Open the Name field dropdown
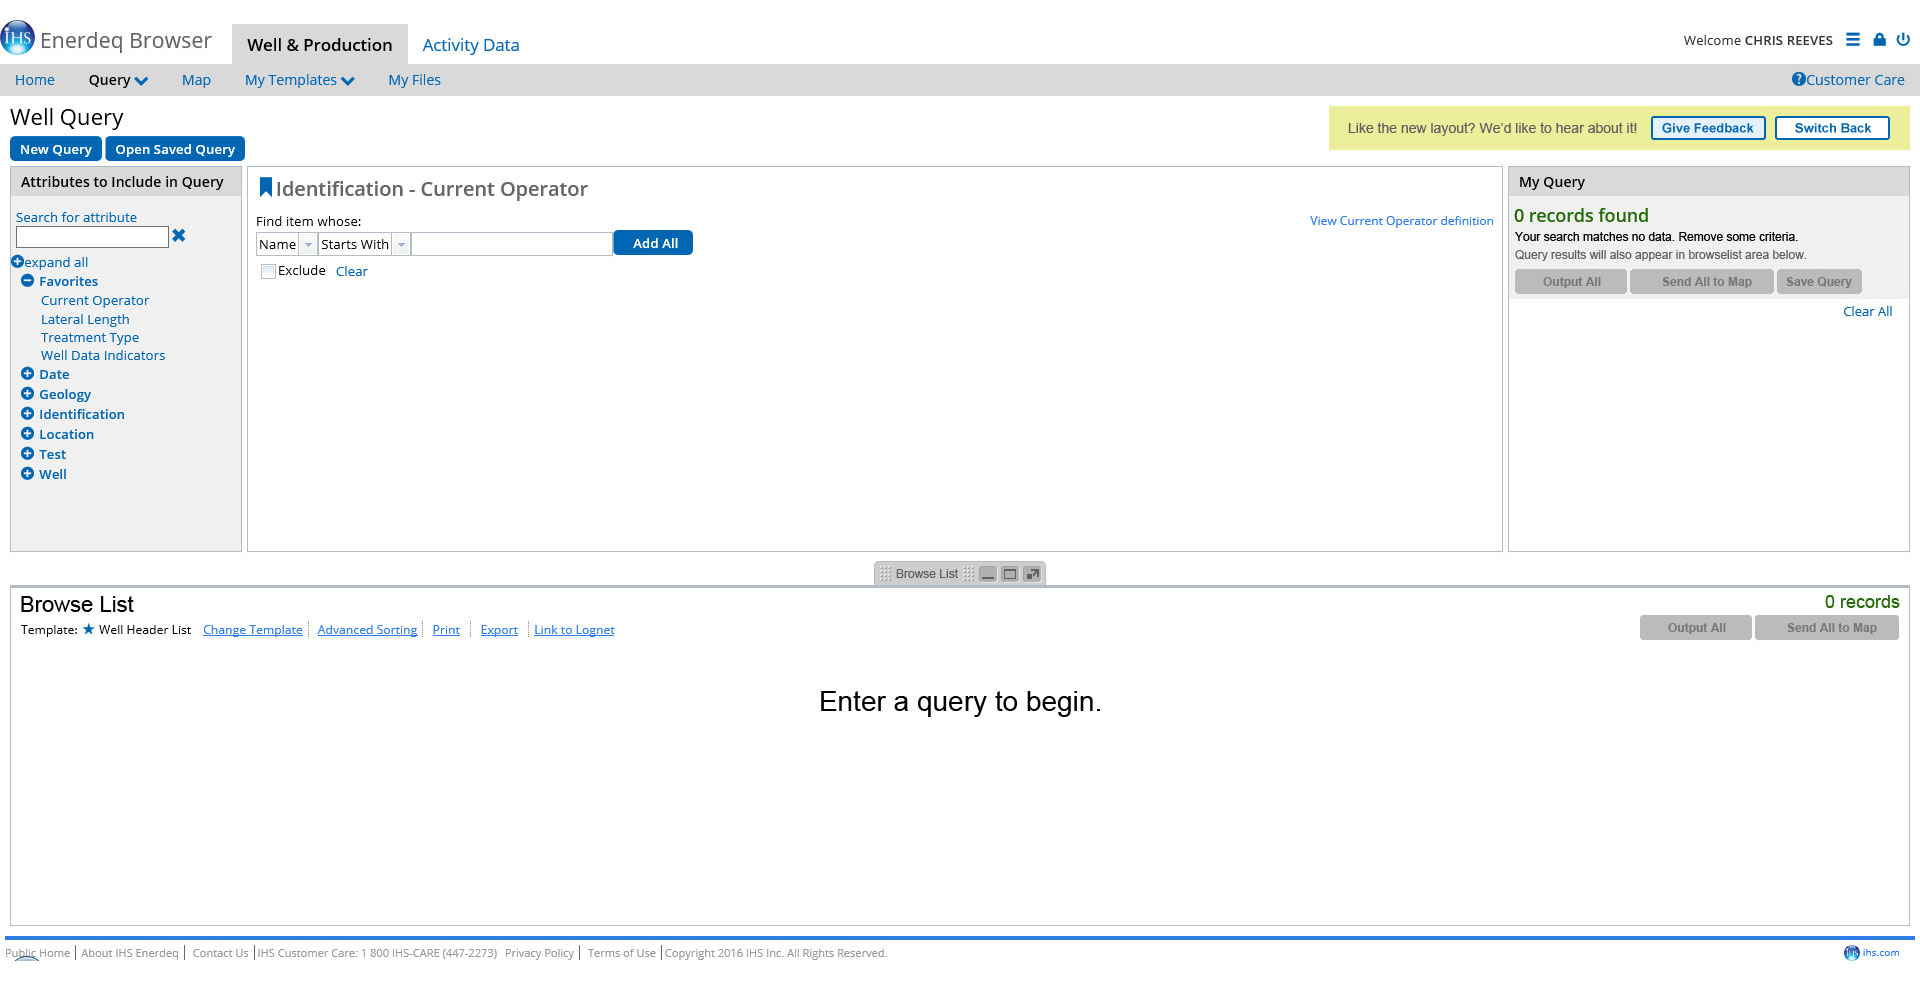The height and width of the screenshot is (981, 1920). coord(308,244)
